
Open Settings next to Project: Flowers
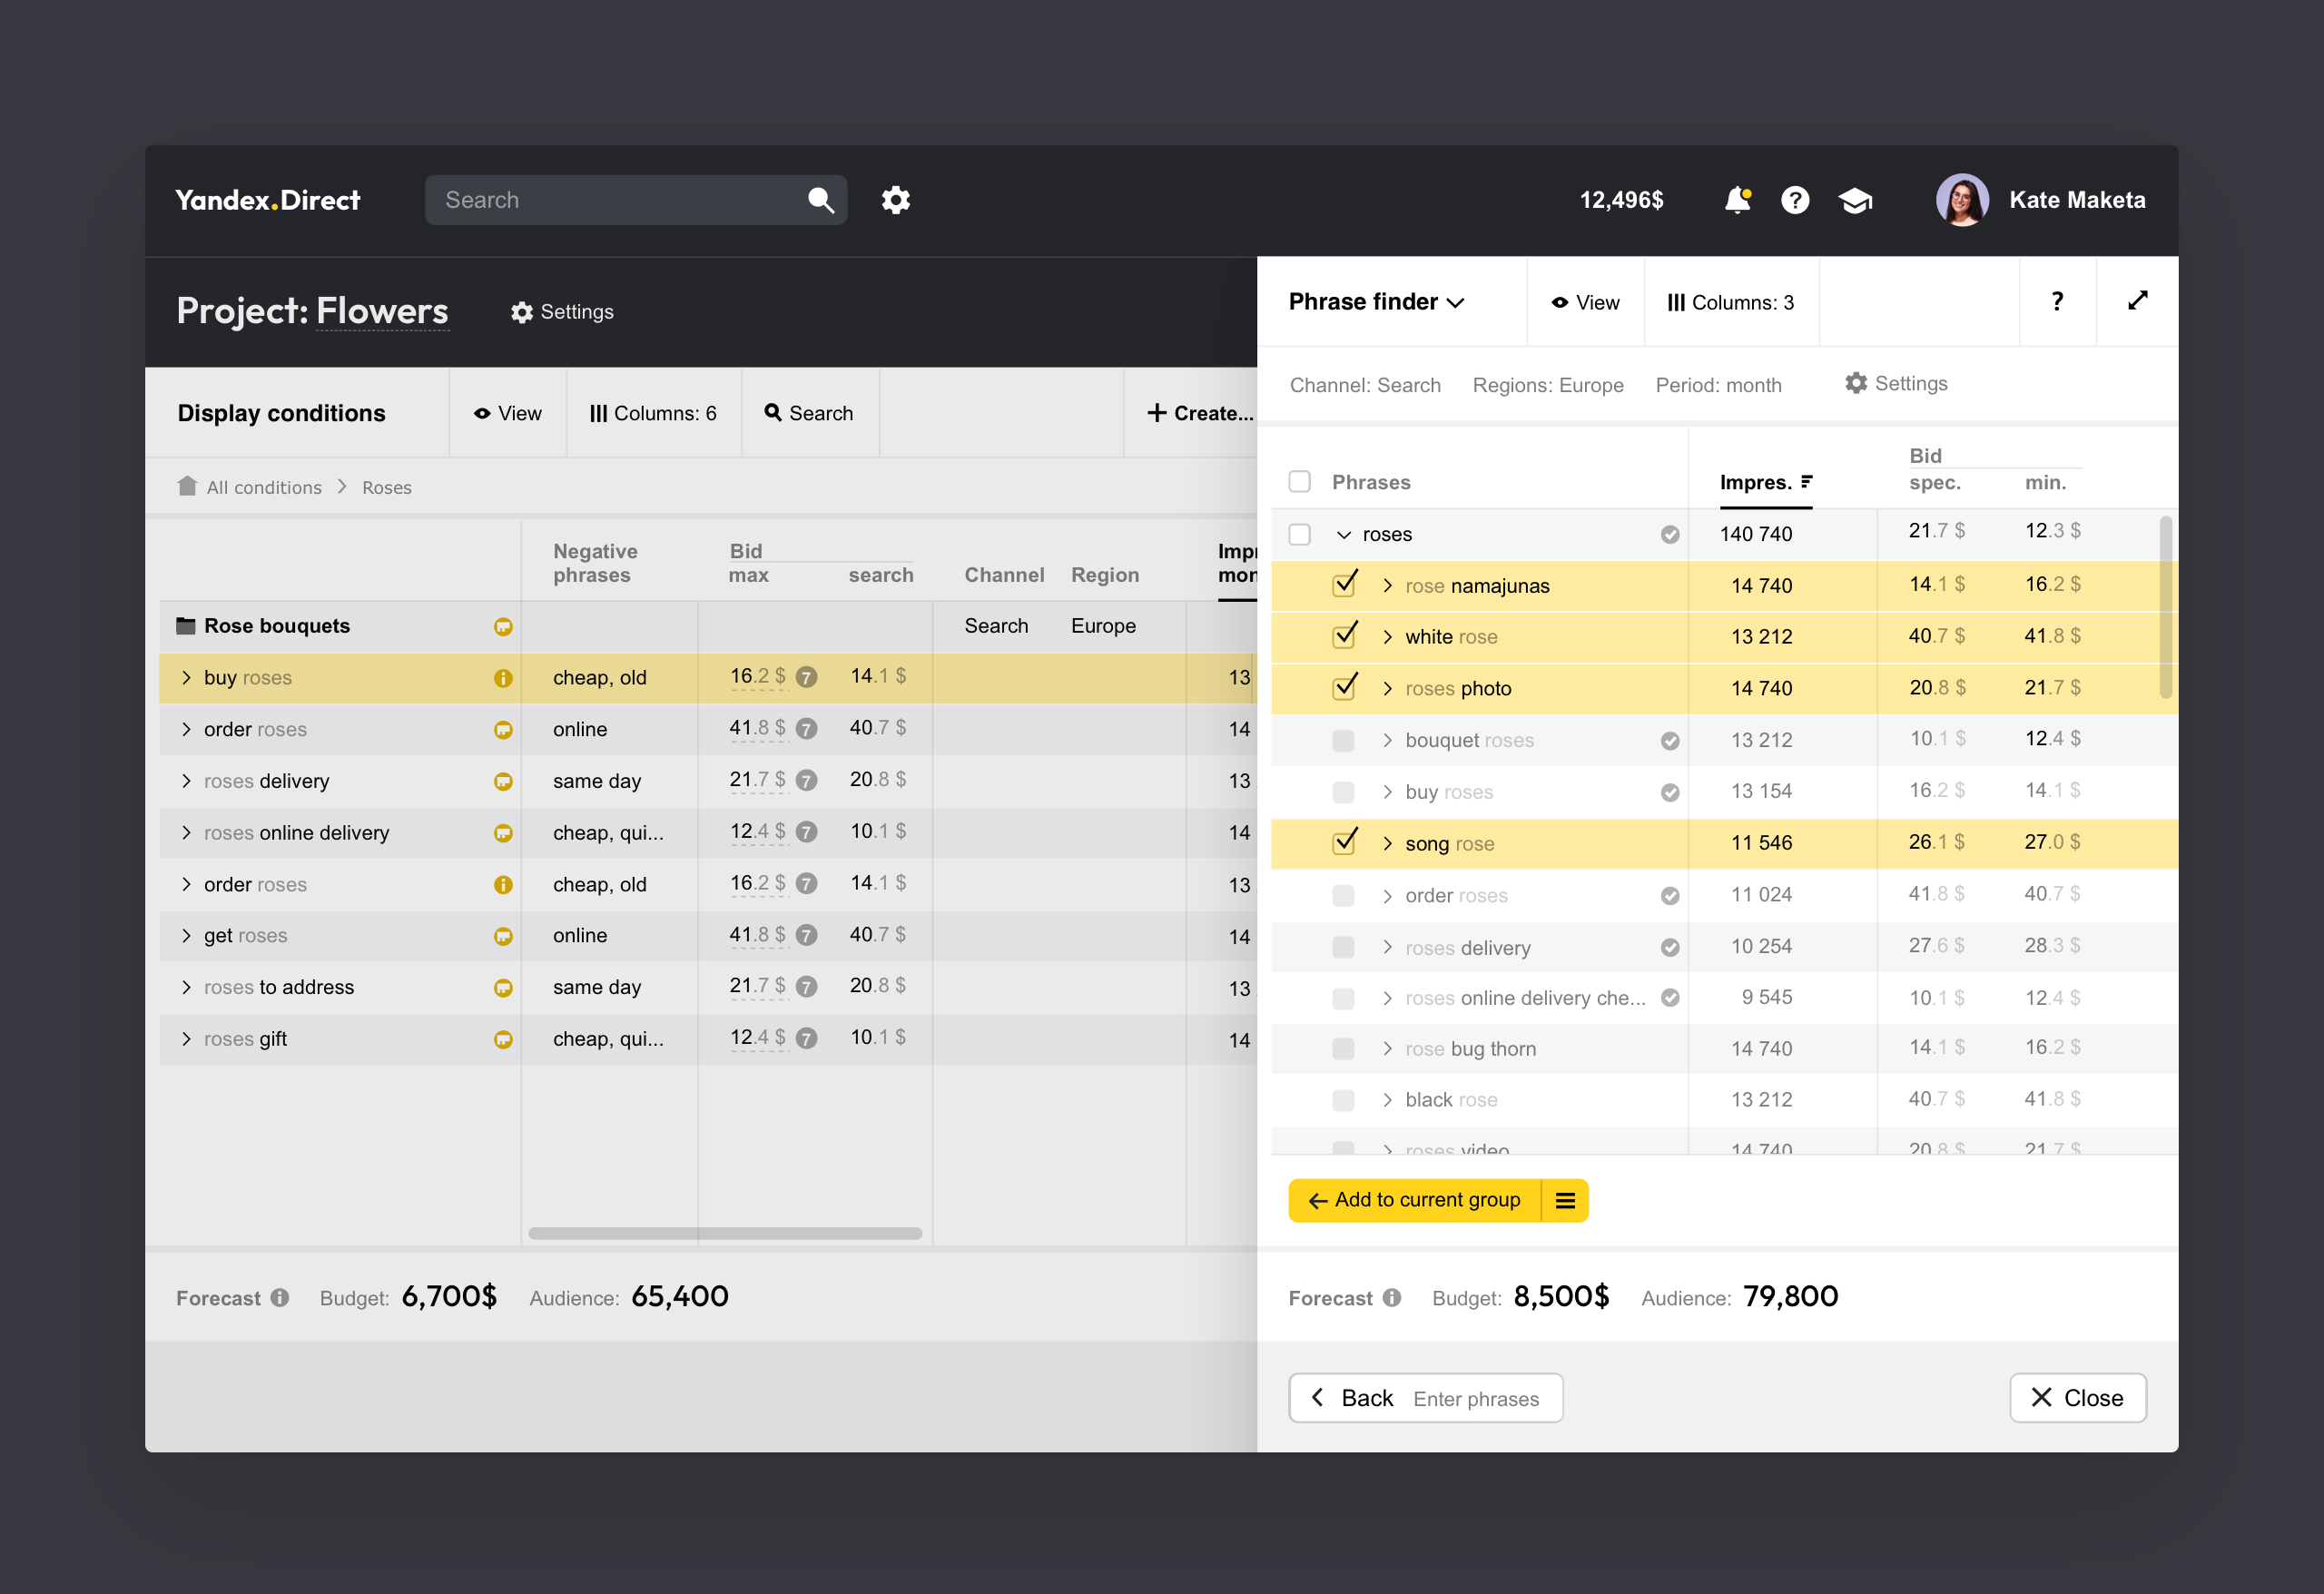point(562,311)
